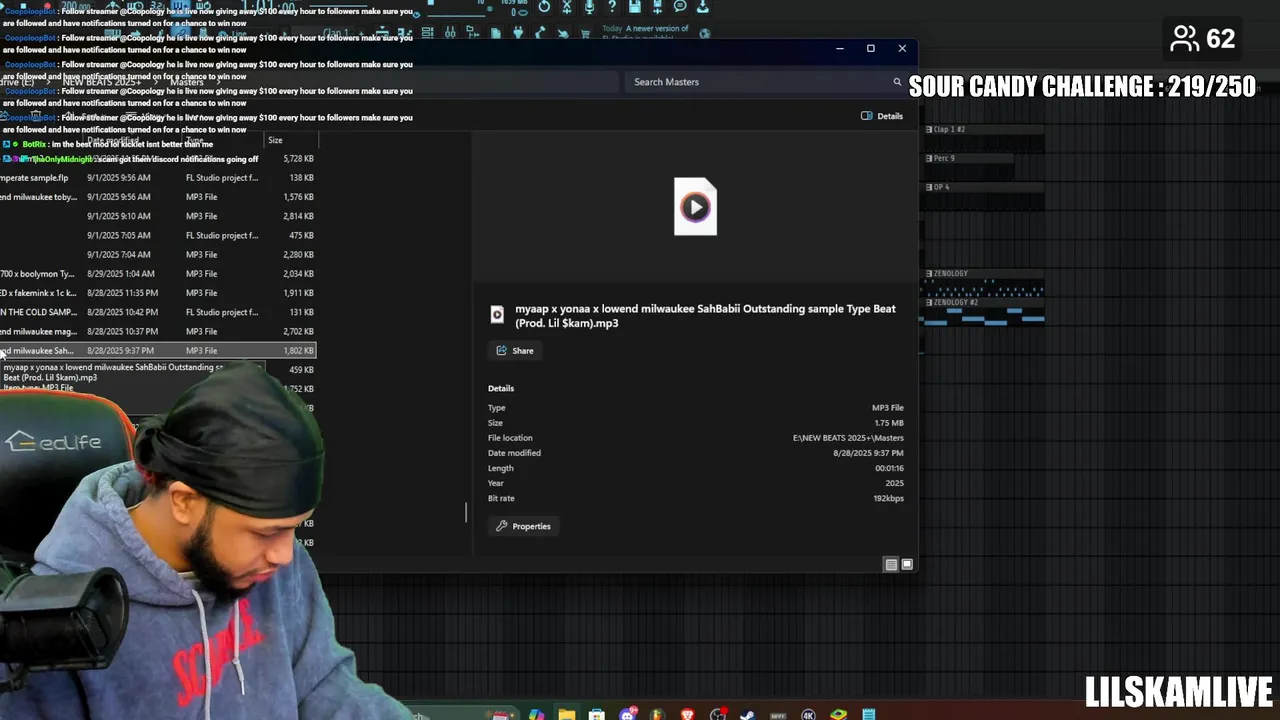Screen dimensions: 1280x720
Task: Click the speech bubble icon in FL Studio toolbar
Action: click(680, 6)
